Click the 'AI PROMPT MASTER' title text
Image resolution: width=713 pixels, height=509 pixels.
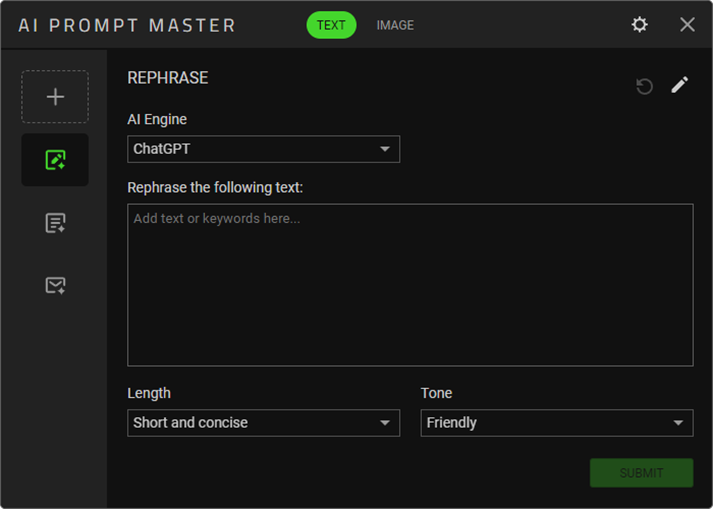[x=127, y=25]
